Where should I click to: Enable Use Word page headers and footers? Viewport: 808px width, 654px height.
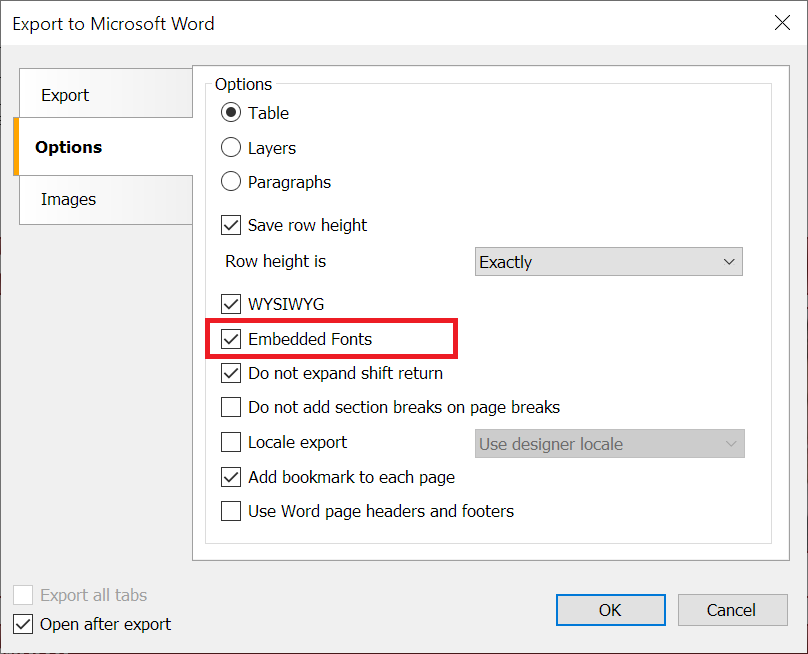231,511
